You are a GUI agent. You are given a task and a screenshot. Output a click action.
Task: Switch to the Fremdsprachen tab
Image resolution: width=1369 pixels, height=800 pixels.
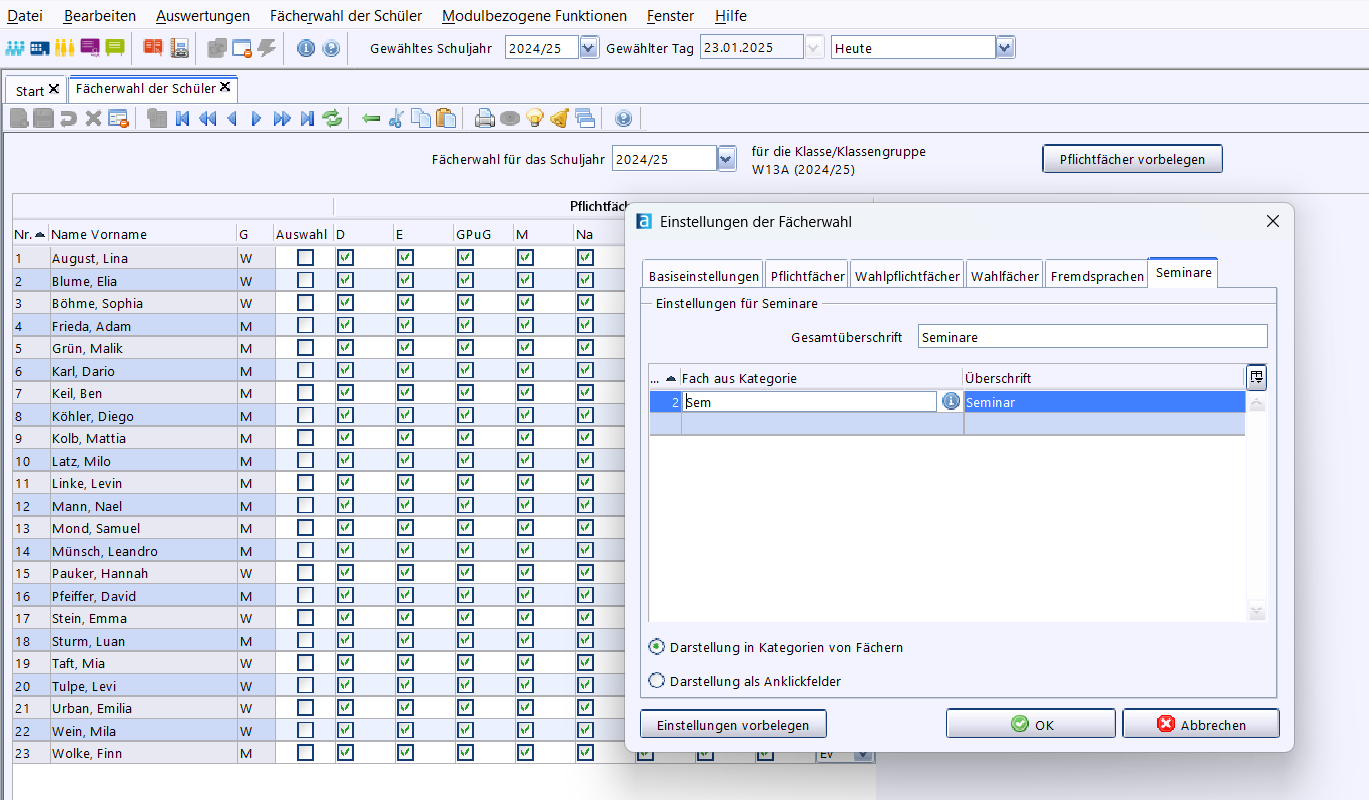pos(1097,276)
